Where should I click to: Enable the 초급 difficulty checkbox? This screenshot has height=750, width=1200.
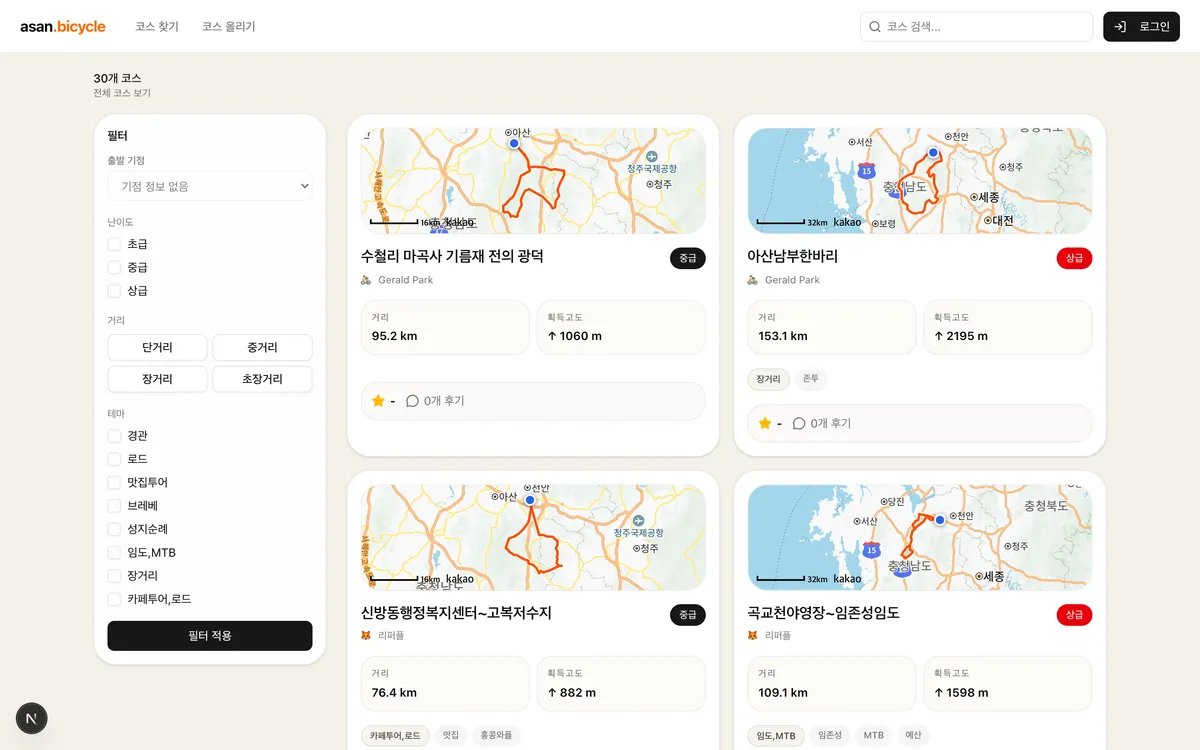pos(114,244)
